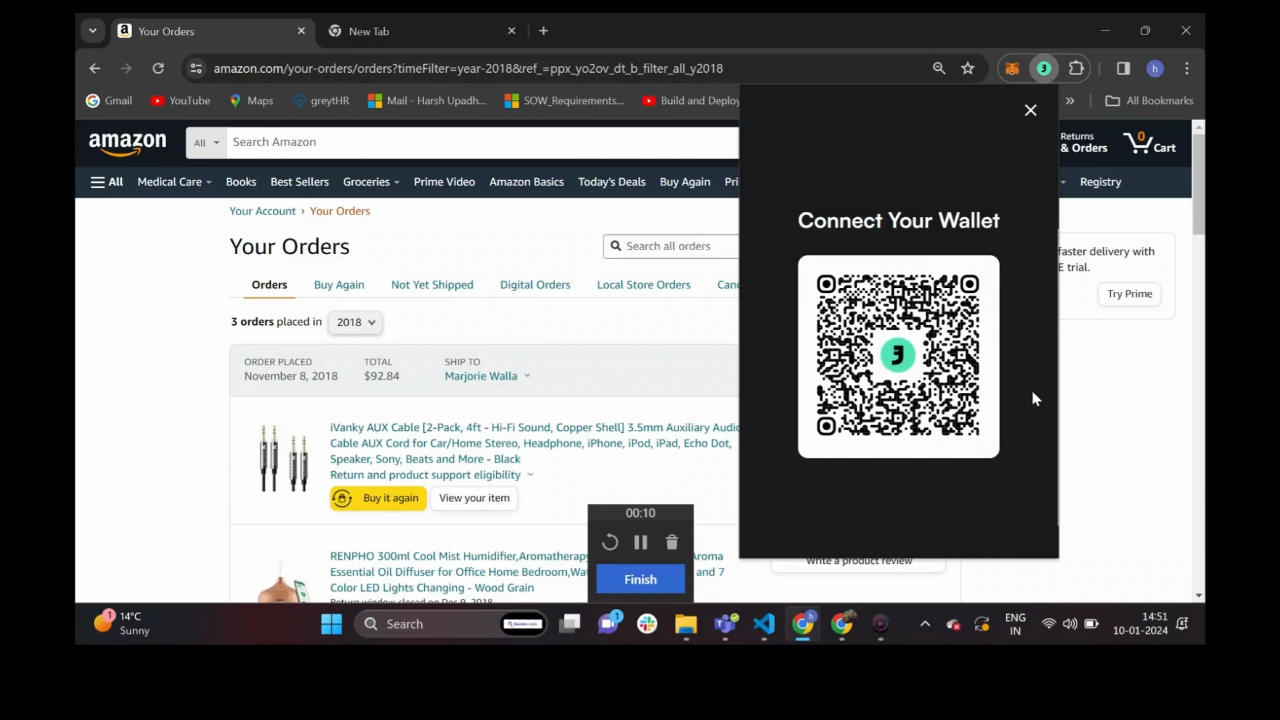Go to Amazon home via logo

(128, 144)
